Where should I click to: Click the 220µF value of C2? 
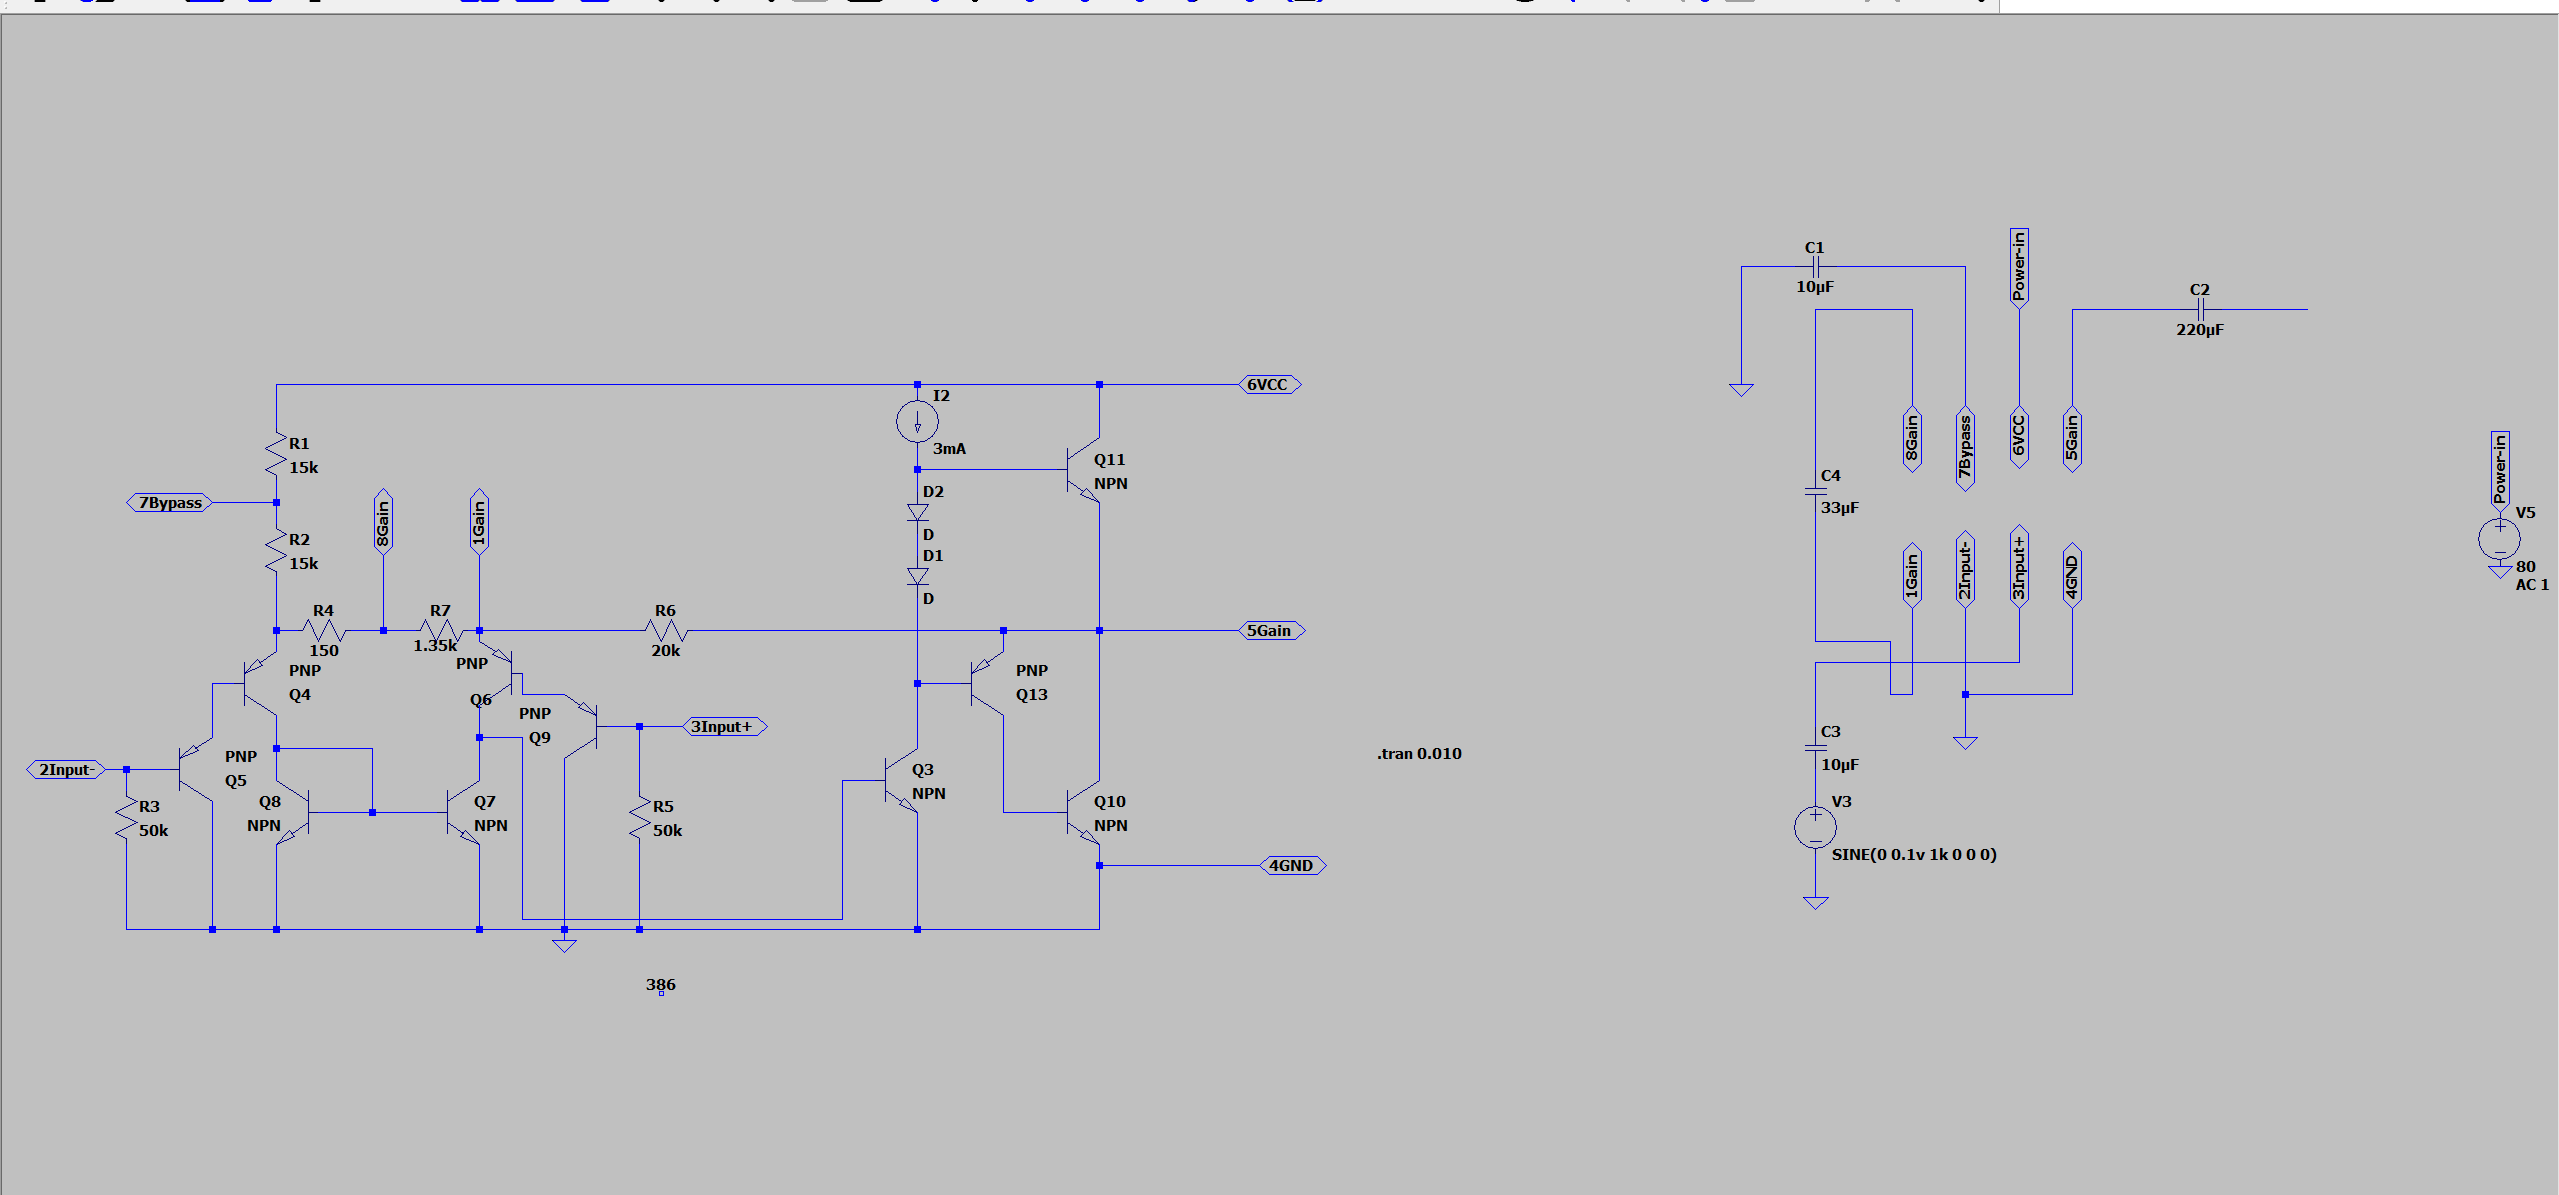coord(2200,330)
